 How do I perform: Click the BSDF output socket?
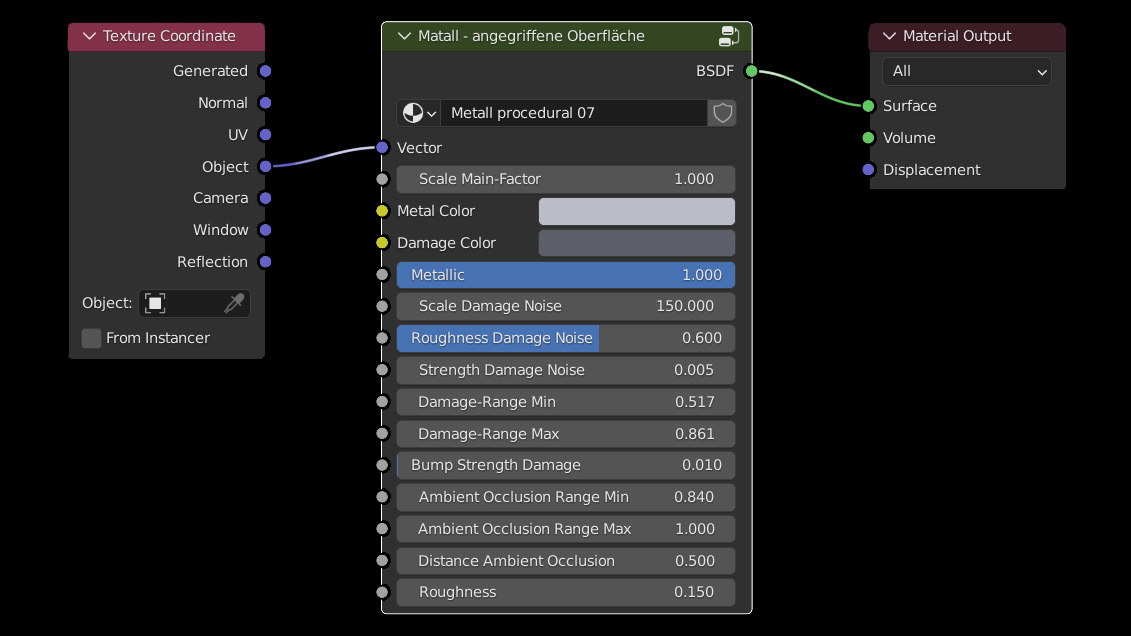pos(751,71)
